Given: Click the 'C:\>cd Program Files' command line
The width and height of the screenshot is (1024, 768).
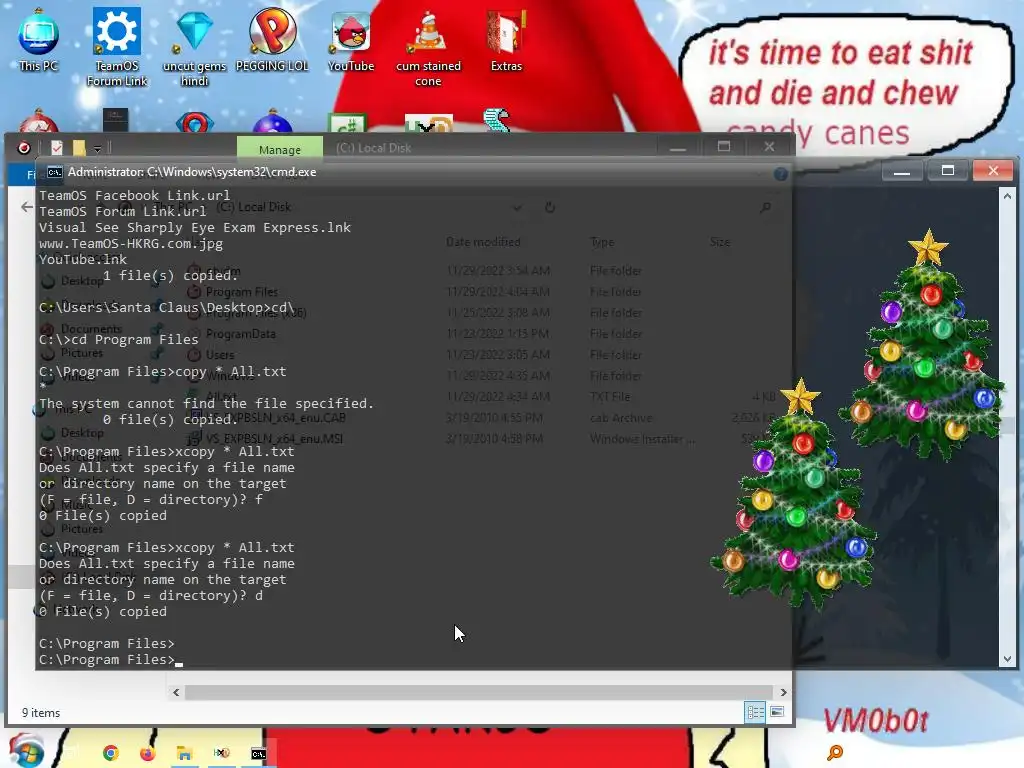Looking at the screenshot, I should (119, 340).
